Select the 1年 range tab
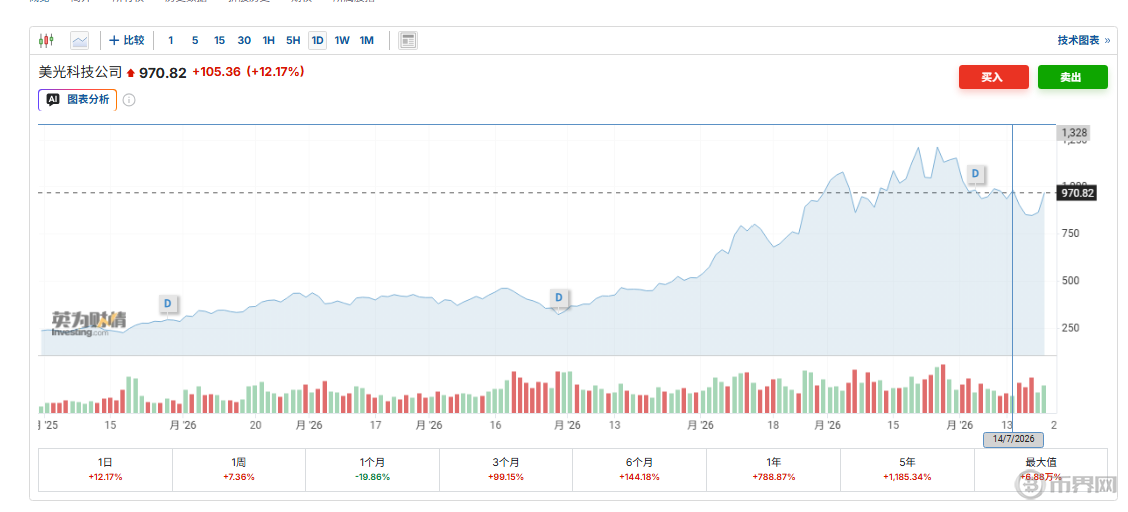Viewport: 1128px width, 512px height. point(773,470)
